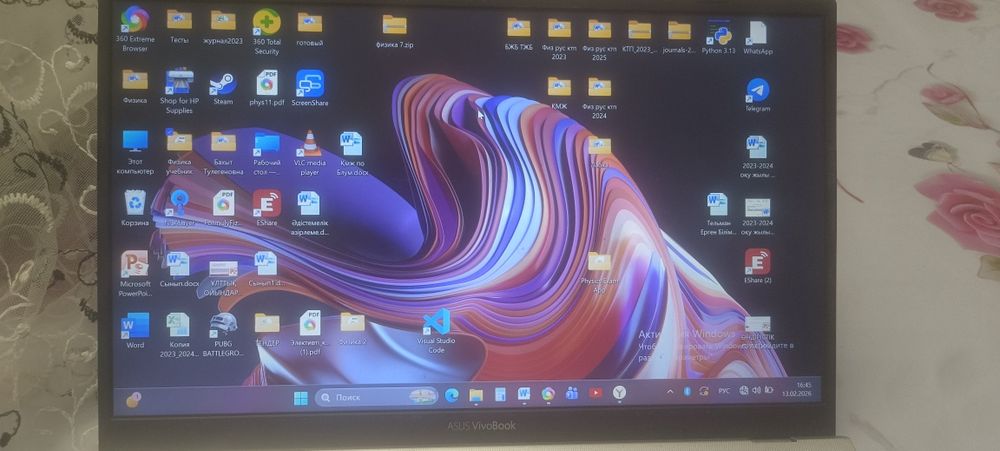The width and height of the screenshot is (1000, 451).
Task: Open File Explorer from the taskbar
Action: click(476, 396)
